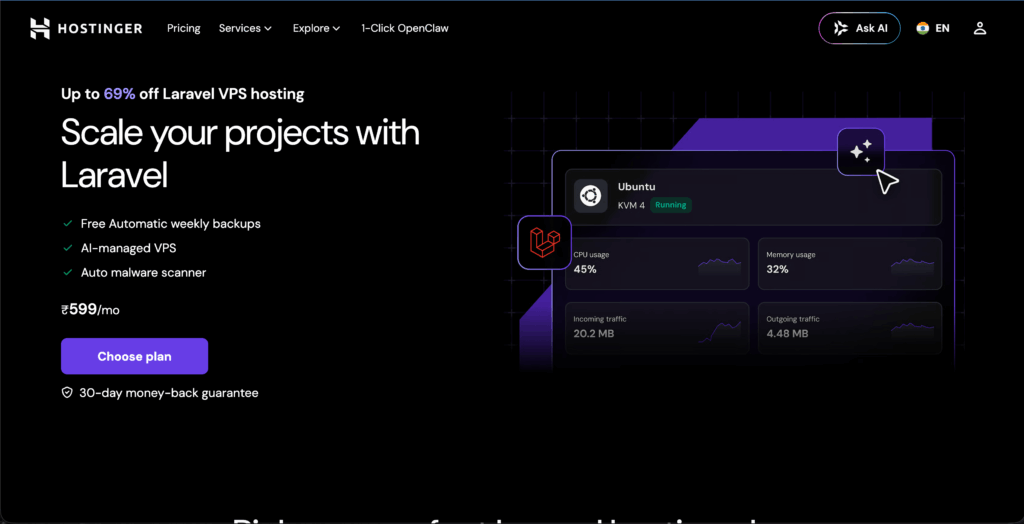Click the HOSTINGER wordmark
1024x524 pixels.
(x=101, y=28)
